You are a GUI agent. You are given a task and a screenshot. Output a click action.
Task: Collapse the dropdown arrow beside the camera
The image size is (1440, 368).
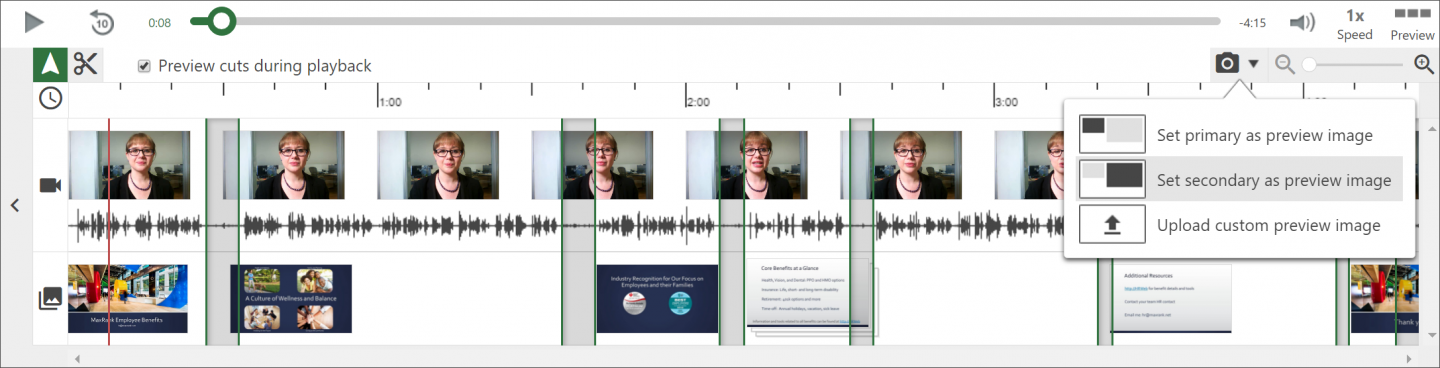[1253, 64]
